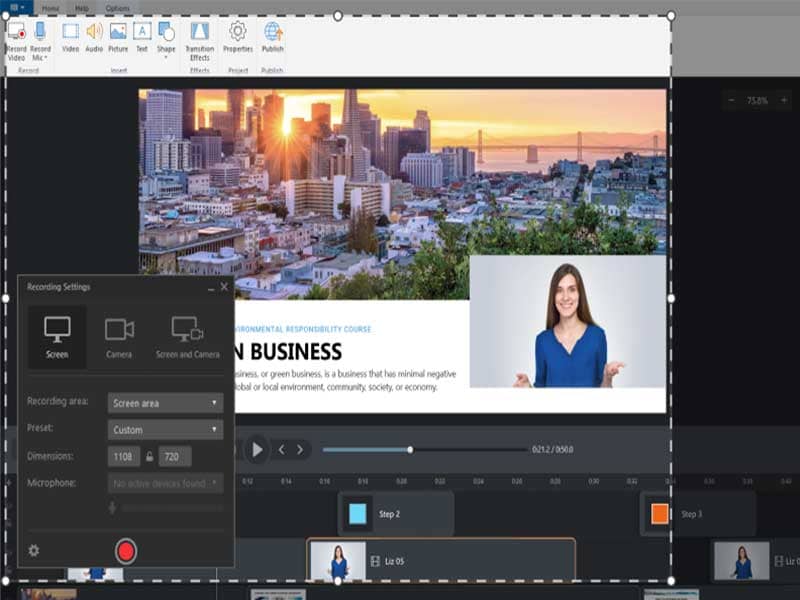Open the Recording area dropdown
The height and width of the screenshot is (600, 800).
pos(165,402)
